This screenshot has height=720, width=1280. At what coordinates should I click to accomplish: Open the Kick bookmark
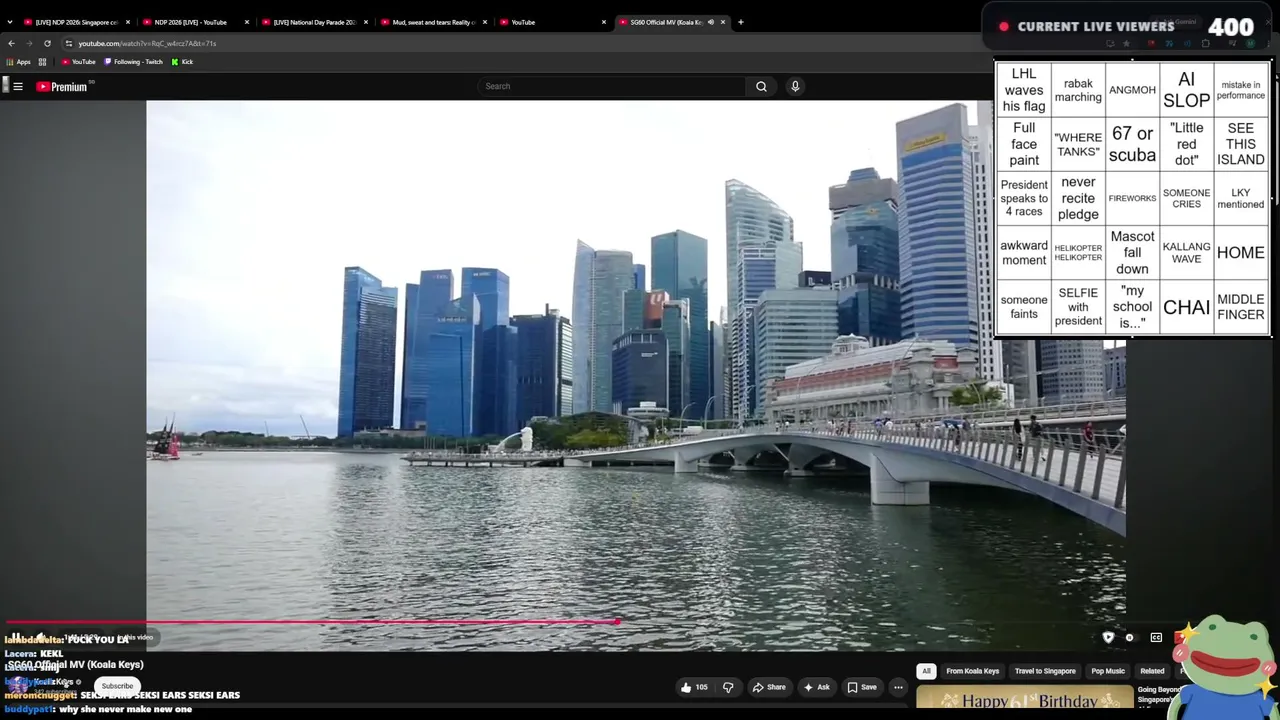(182, 62)
